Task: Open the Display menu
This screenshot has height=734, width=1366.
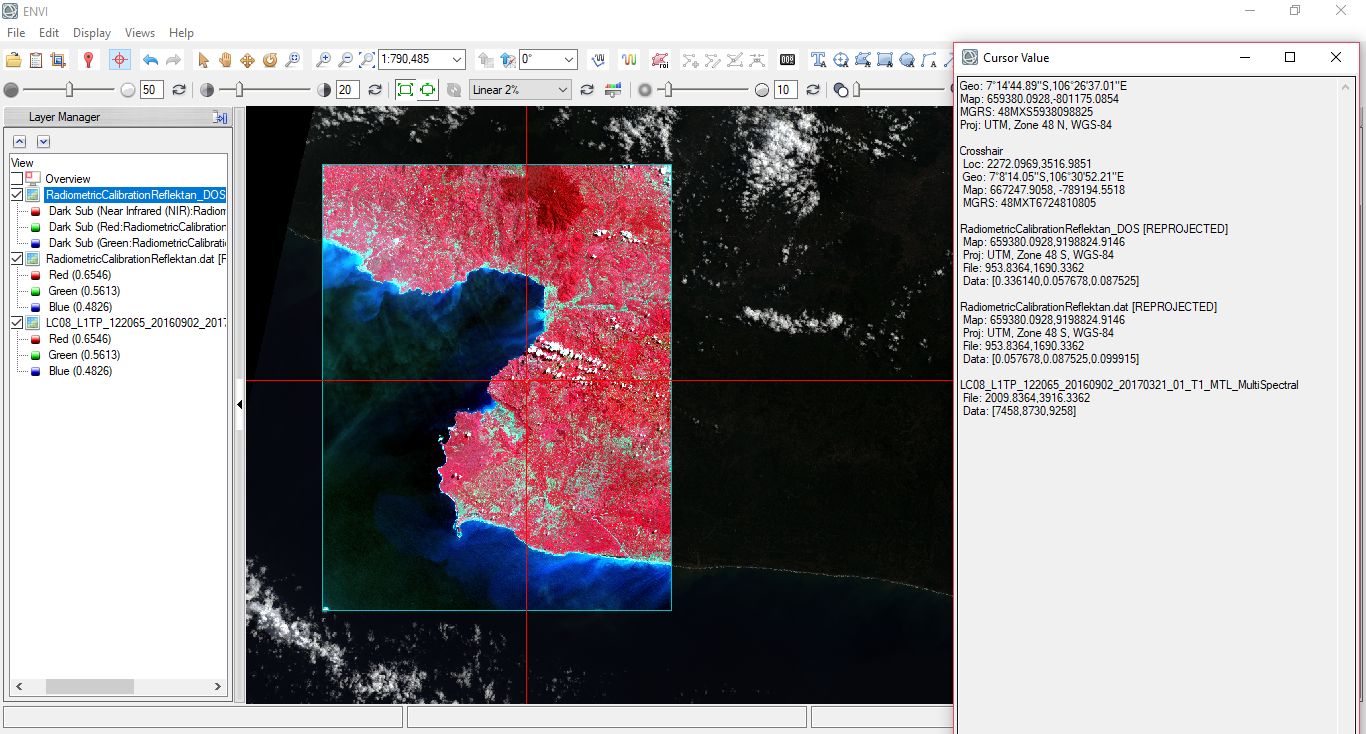Action: 91,33
